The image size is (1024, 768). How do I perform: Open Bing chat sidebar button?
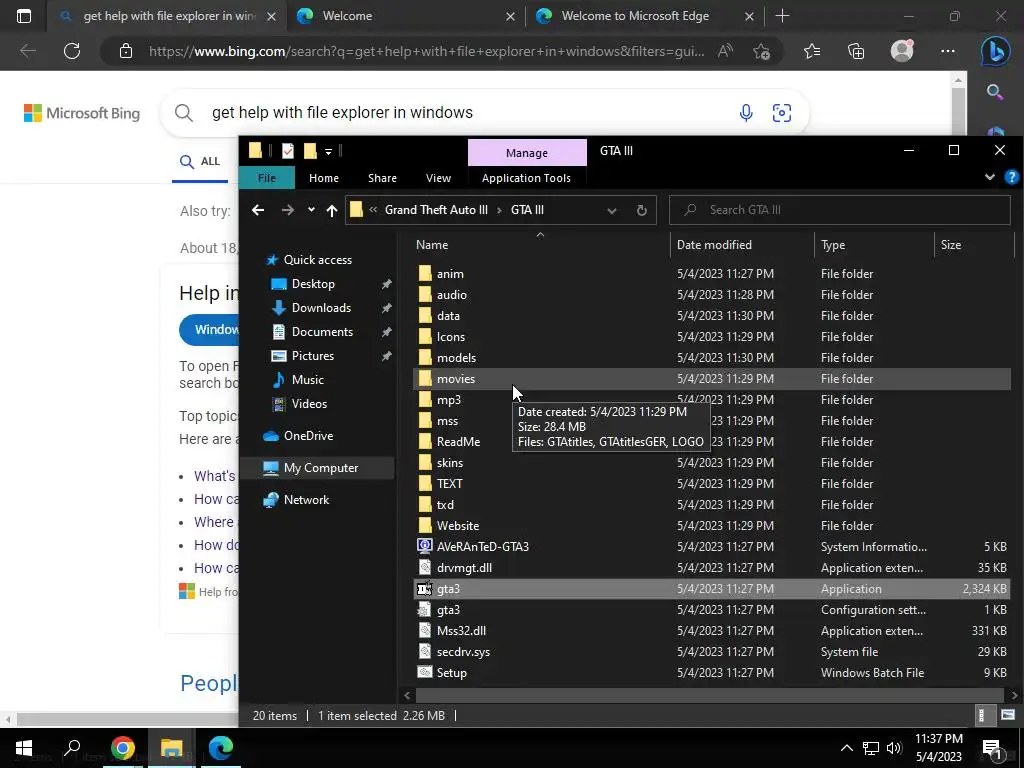click(x=995, y=52)
